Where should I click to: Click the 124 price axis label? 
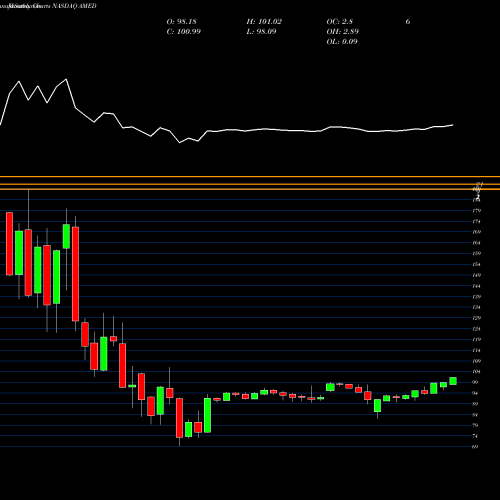[477, 329]
